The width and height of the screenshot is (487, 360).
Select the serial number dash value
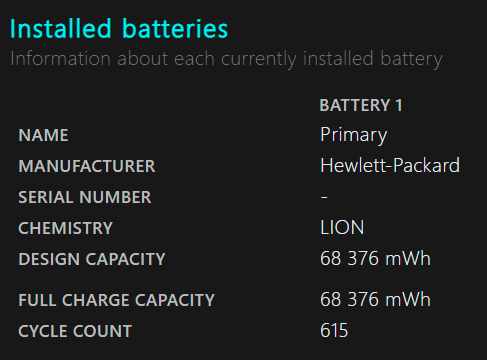point(324,197)
